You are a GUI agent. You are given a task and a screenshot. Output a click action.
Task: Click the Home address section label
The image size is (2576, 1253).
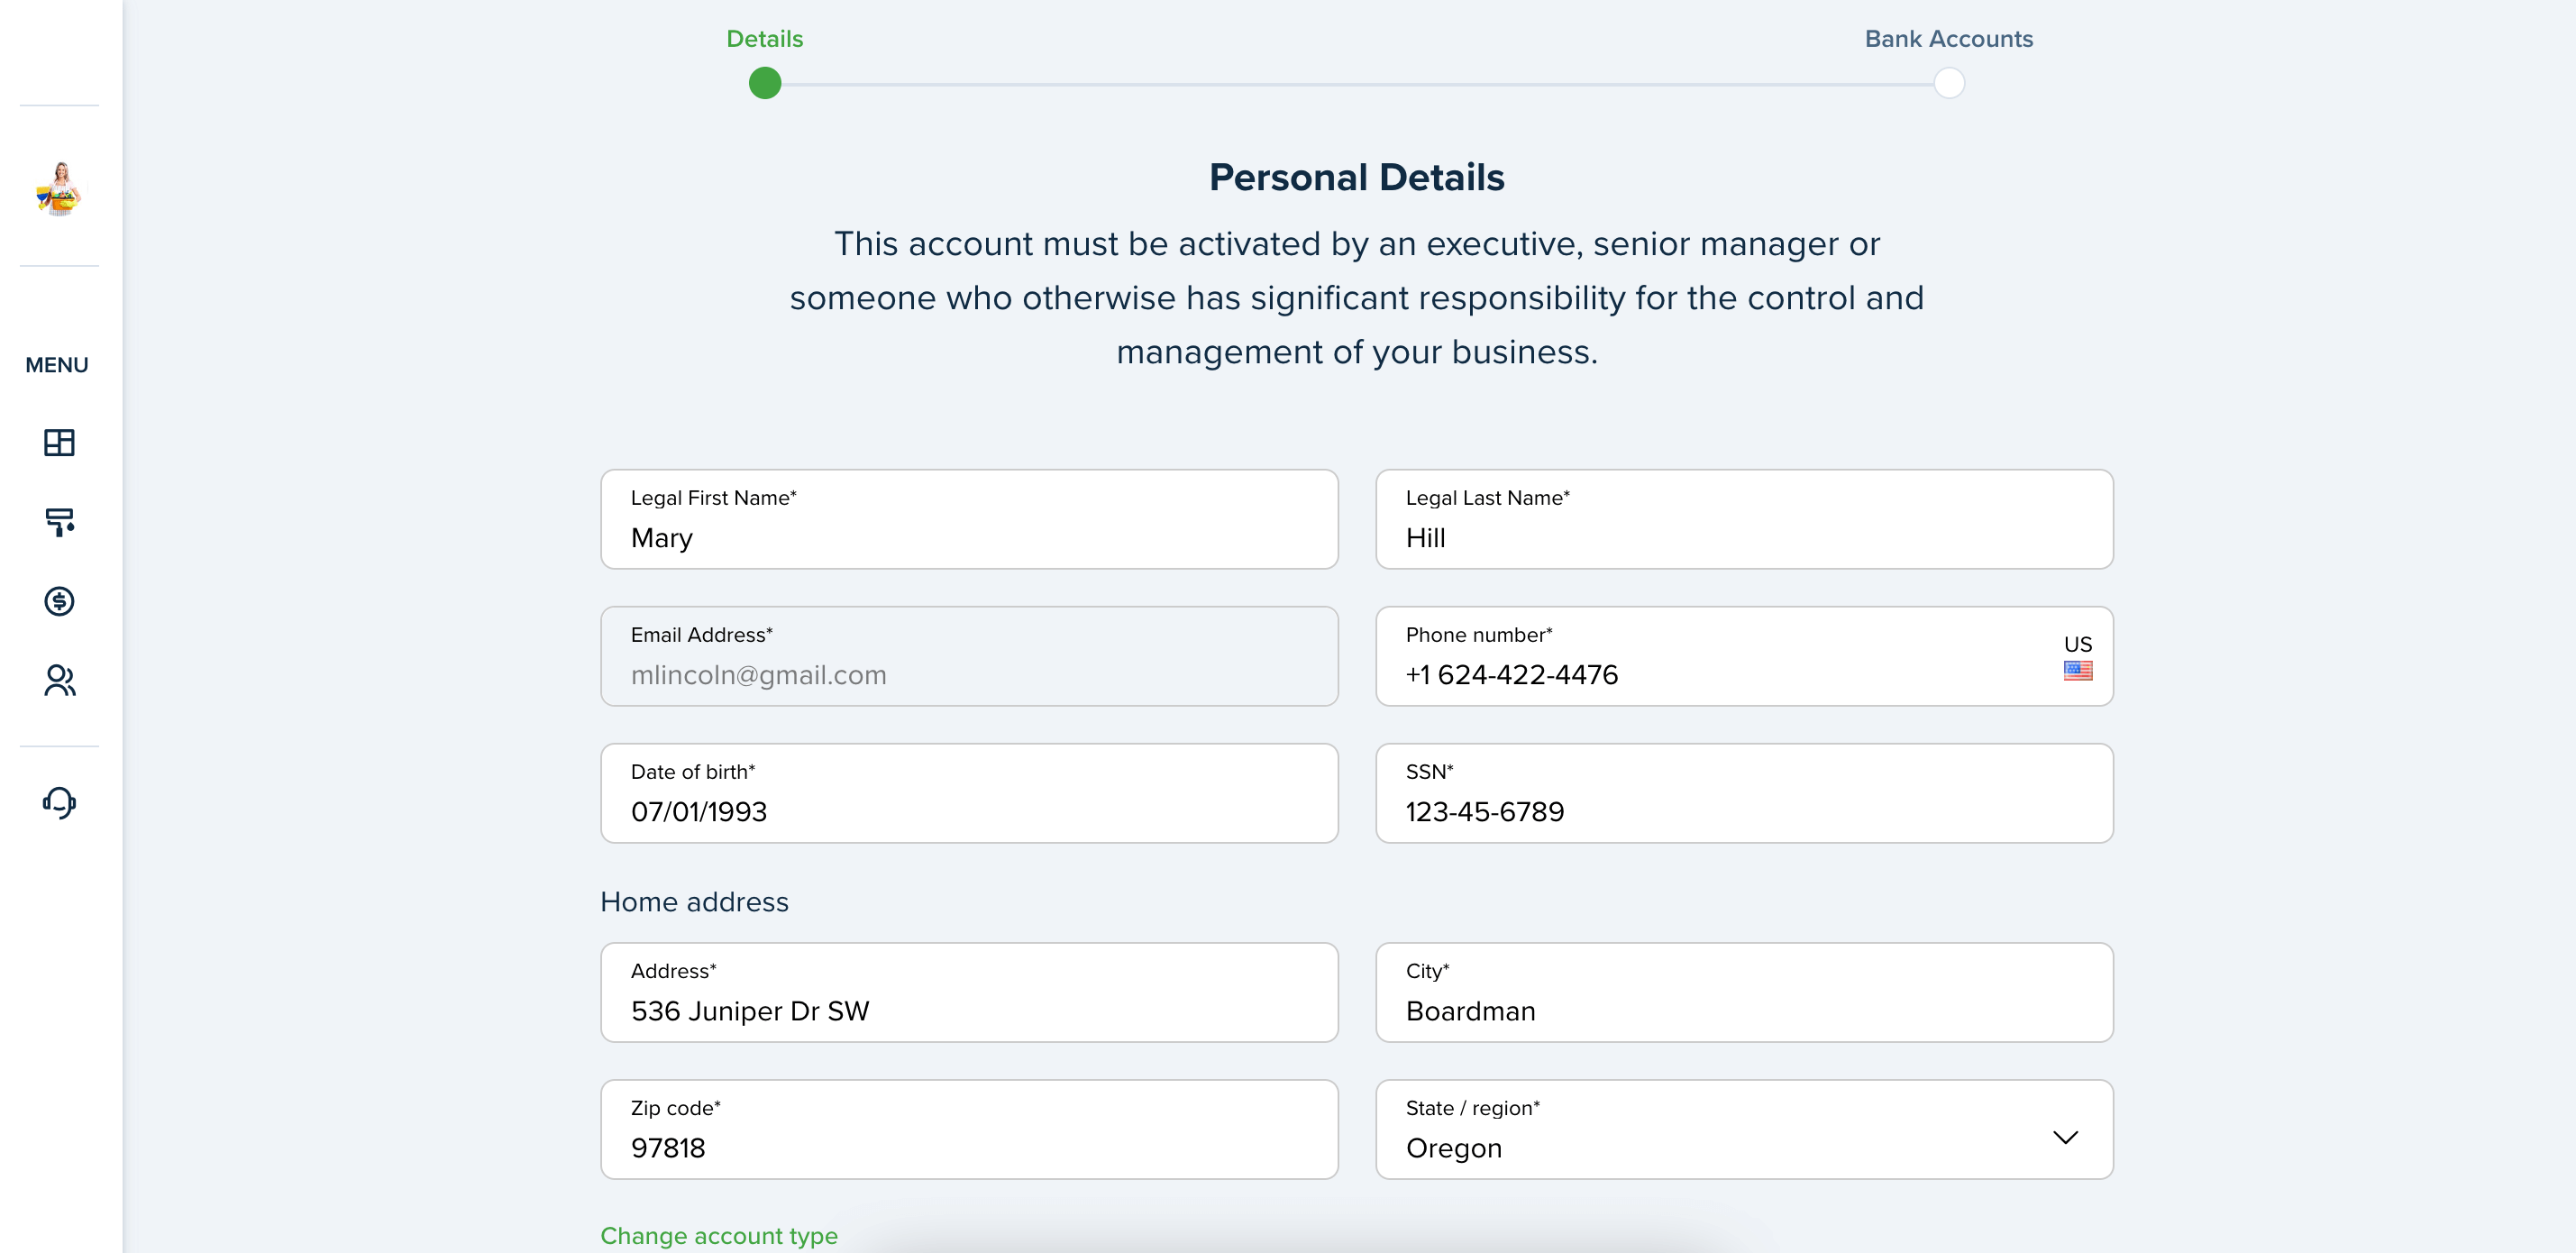pos(694,902)
